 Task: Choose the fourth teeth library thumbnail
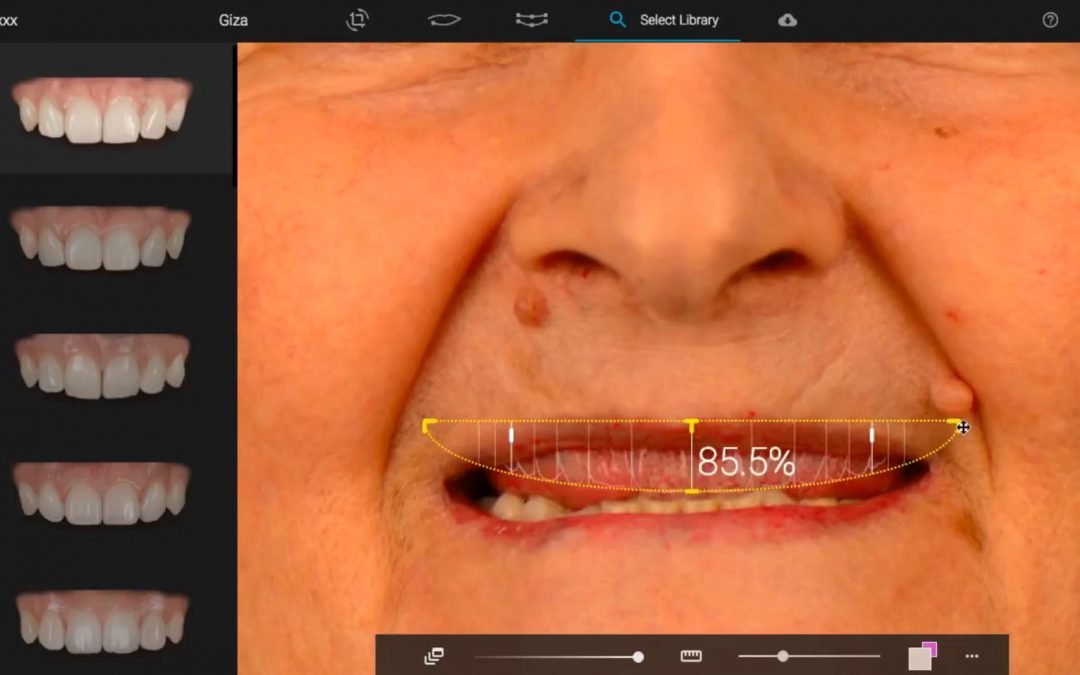[101, 493]
